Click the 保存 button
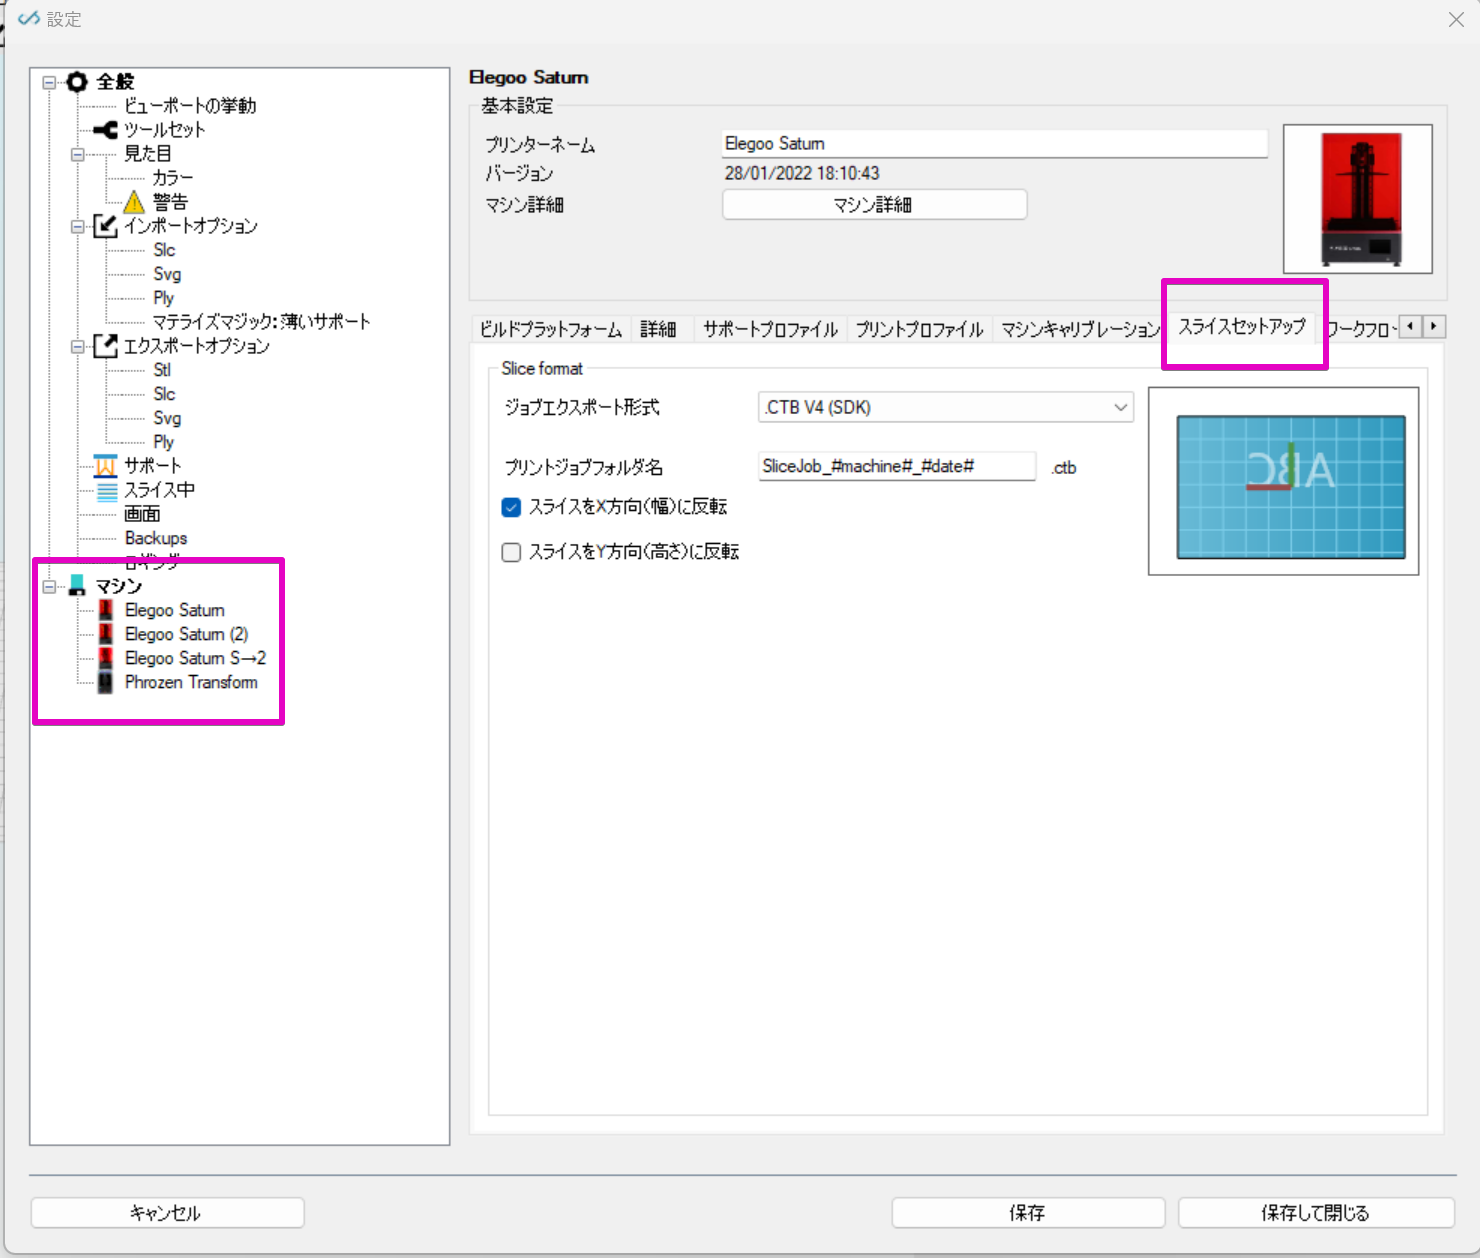This screenshot has height=1258, width=1480. 1028,1213
